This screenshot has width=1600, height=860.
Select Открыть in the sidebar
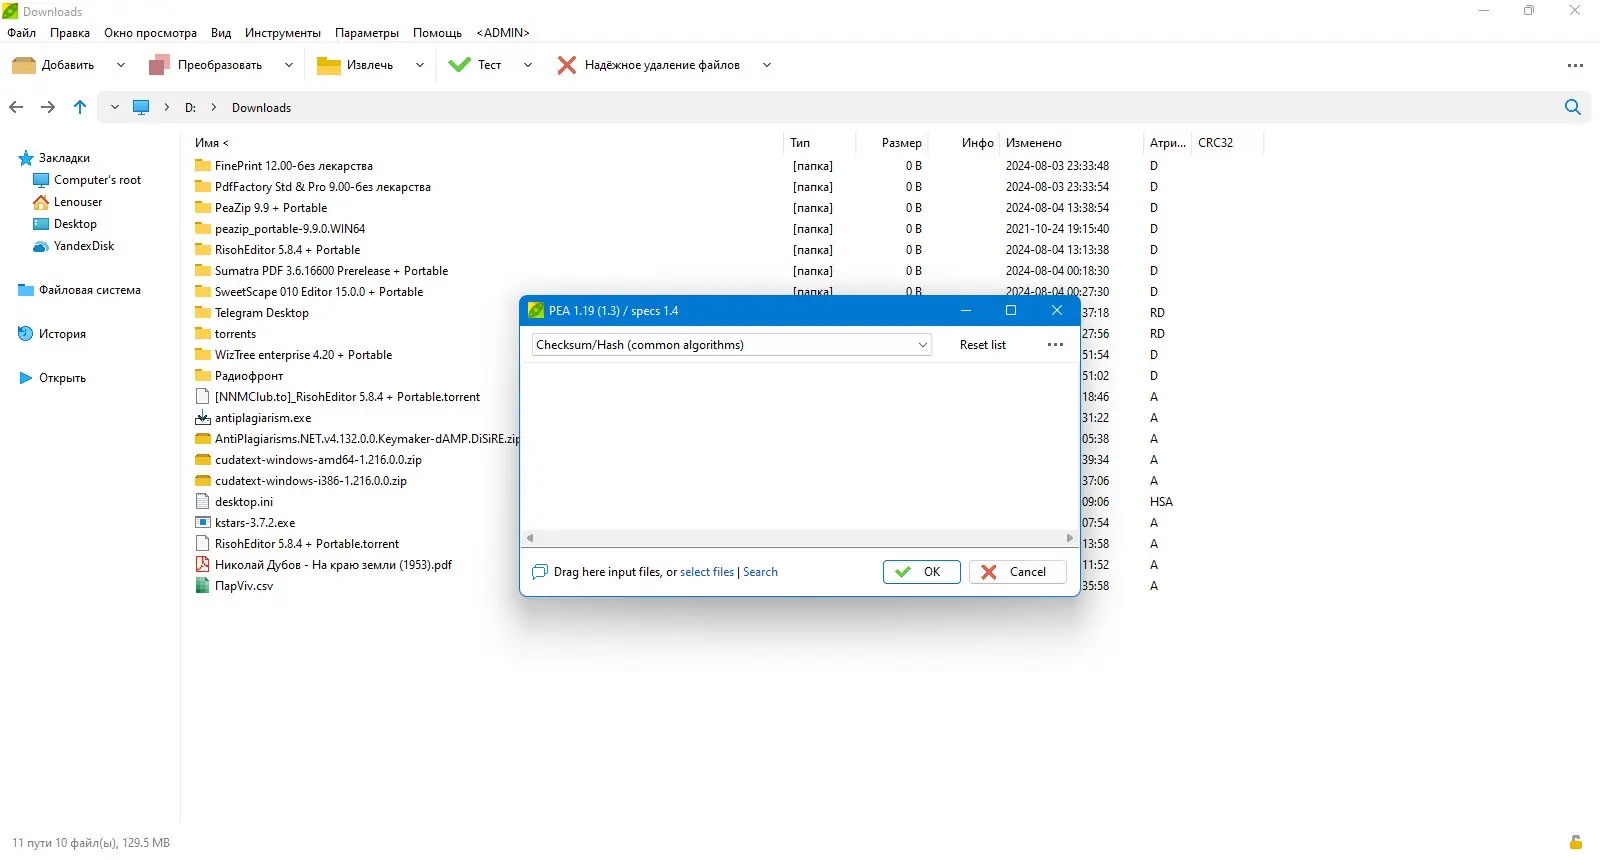point(62,378)
